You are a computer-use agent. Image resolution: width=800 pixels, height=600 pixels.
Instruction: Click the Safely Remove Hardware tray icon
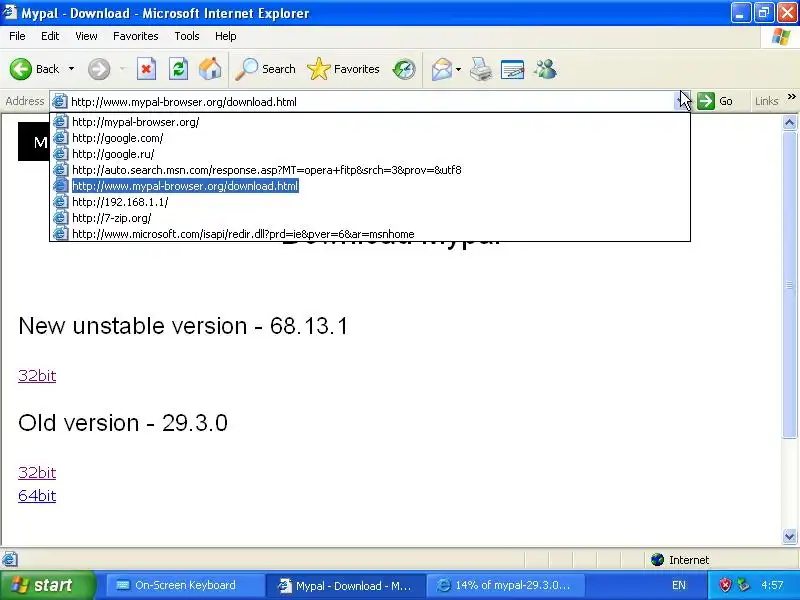click(x=743, y=585)
